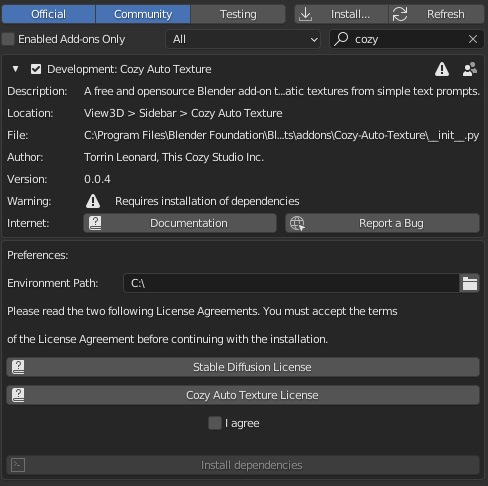This screenshot has width=488, height=486.
Task: Disable the Cozy Auto Texture add-on checkbox
Action: point(36,69)
